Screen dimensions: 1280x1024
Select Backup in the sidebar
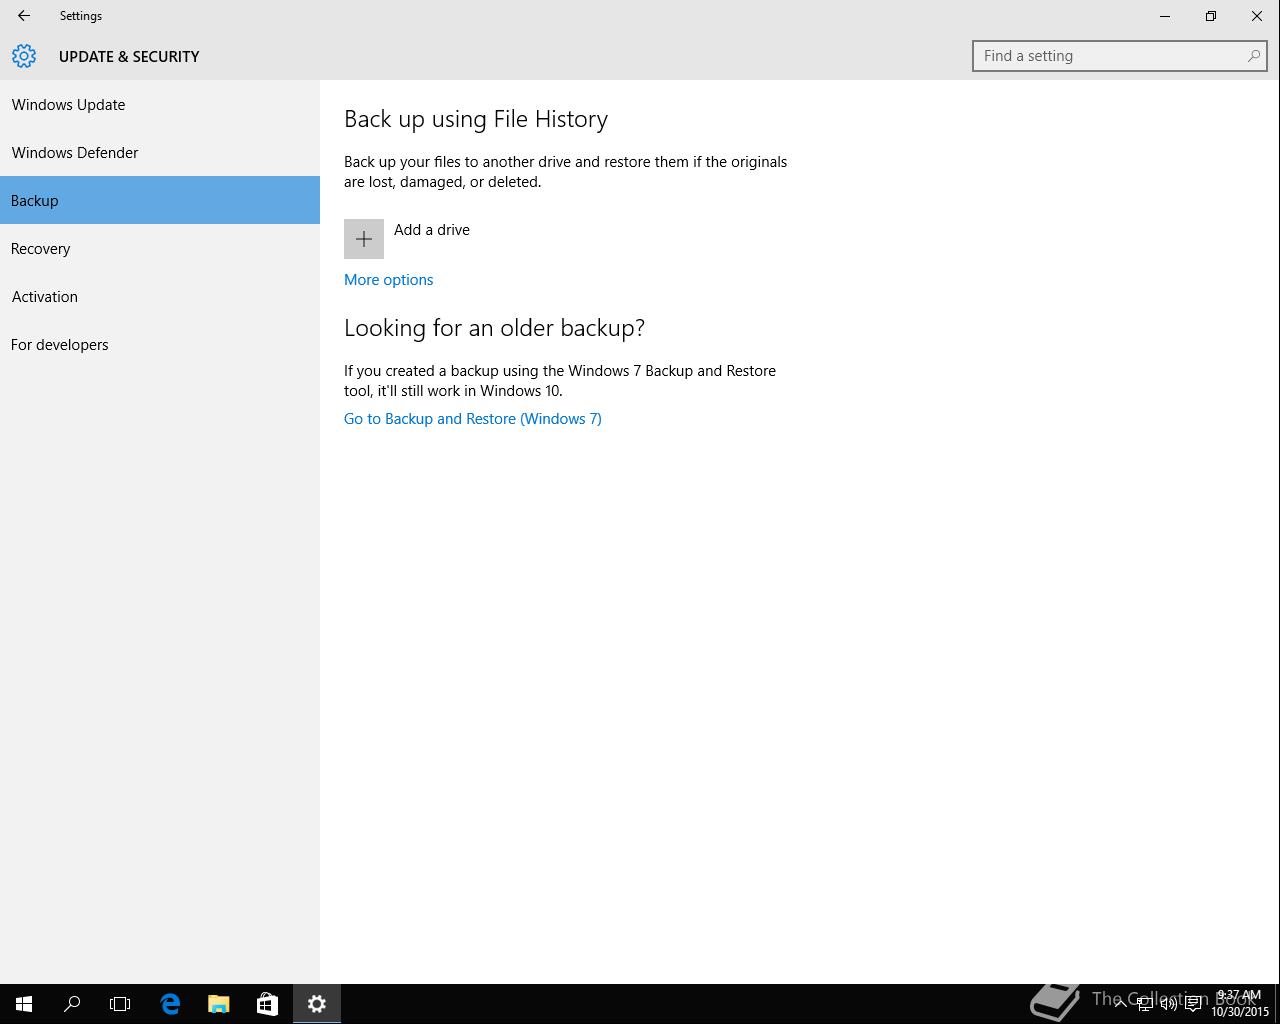click(160, 200)
